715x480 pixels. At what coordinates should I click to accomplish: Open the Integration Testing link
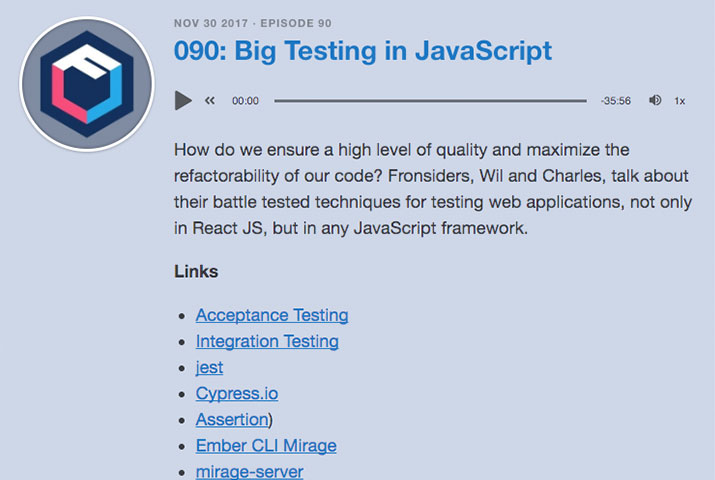pyautogui.click(x=267, y=341)
